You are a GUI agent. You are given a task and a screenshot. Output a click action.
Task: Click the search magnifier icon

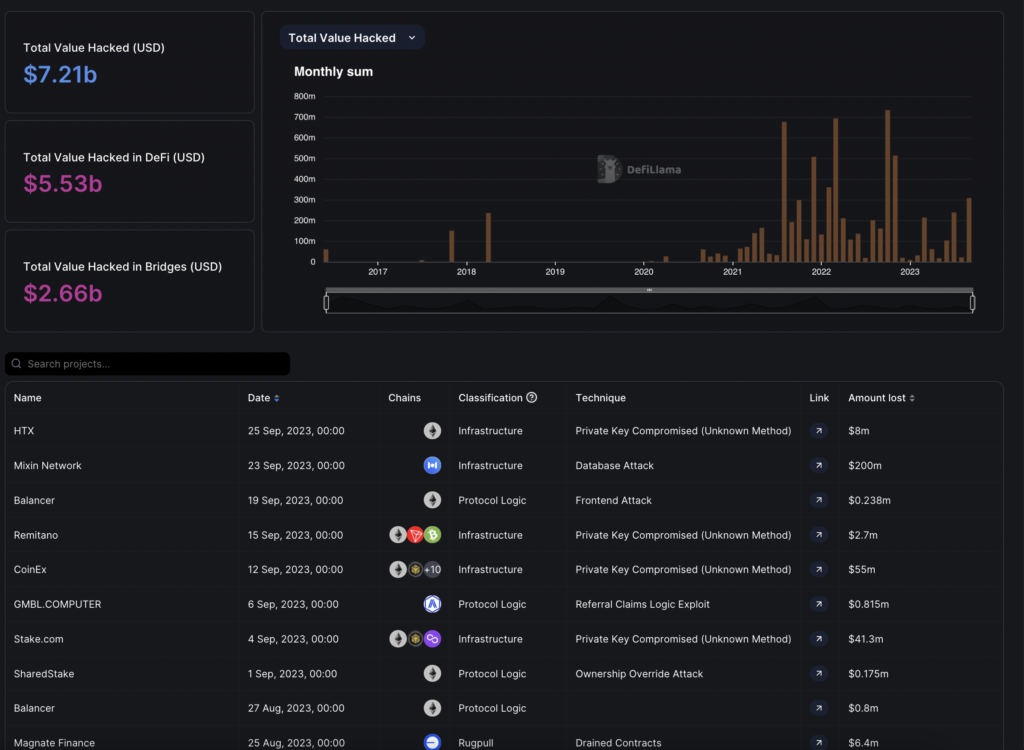click(x=16, y=364)
